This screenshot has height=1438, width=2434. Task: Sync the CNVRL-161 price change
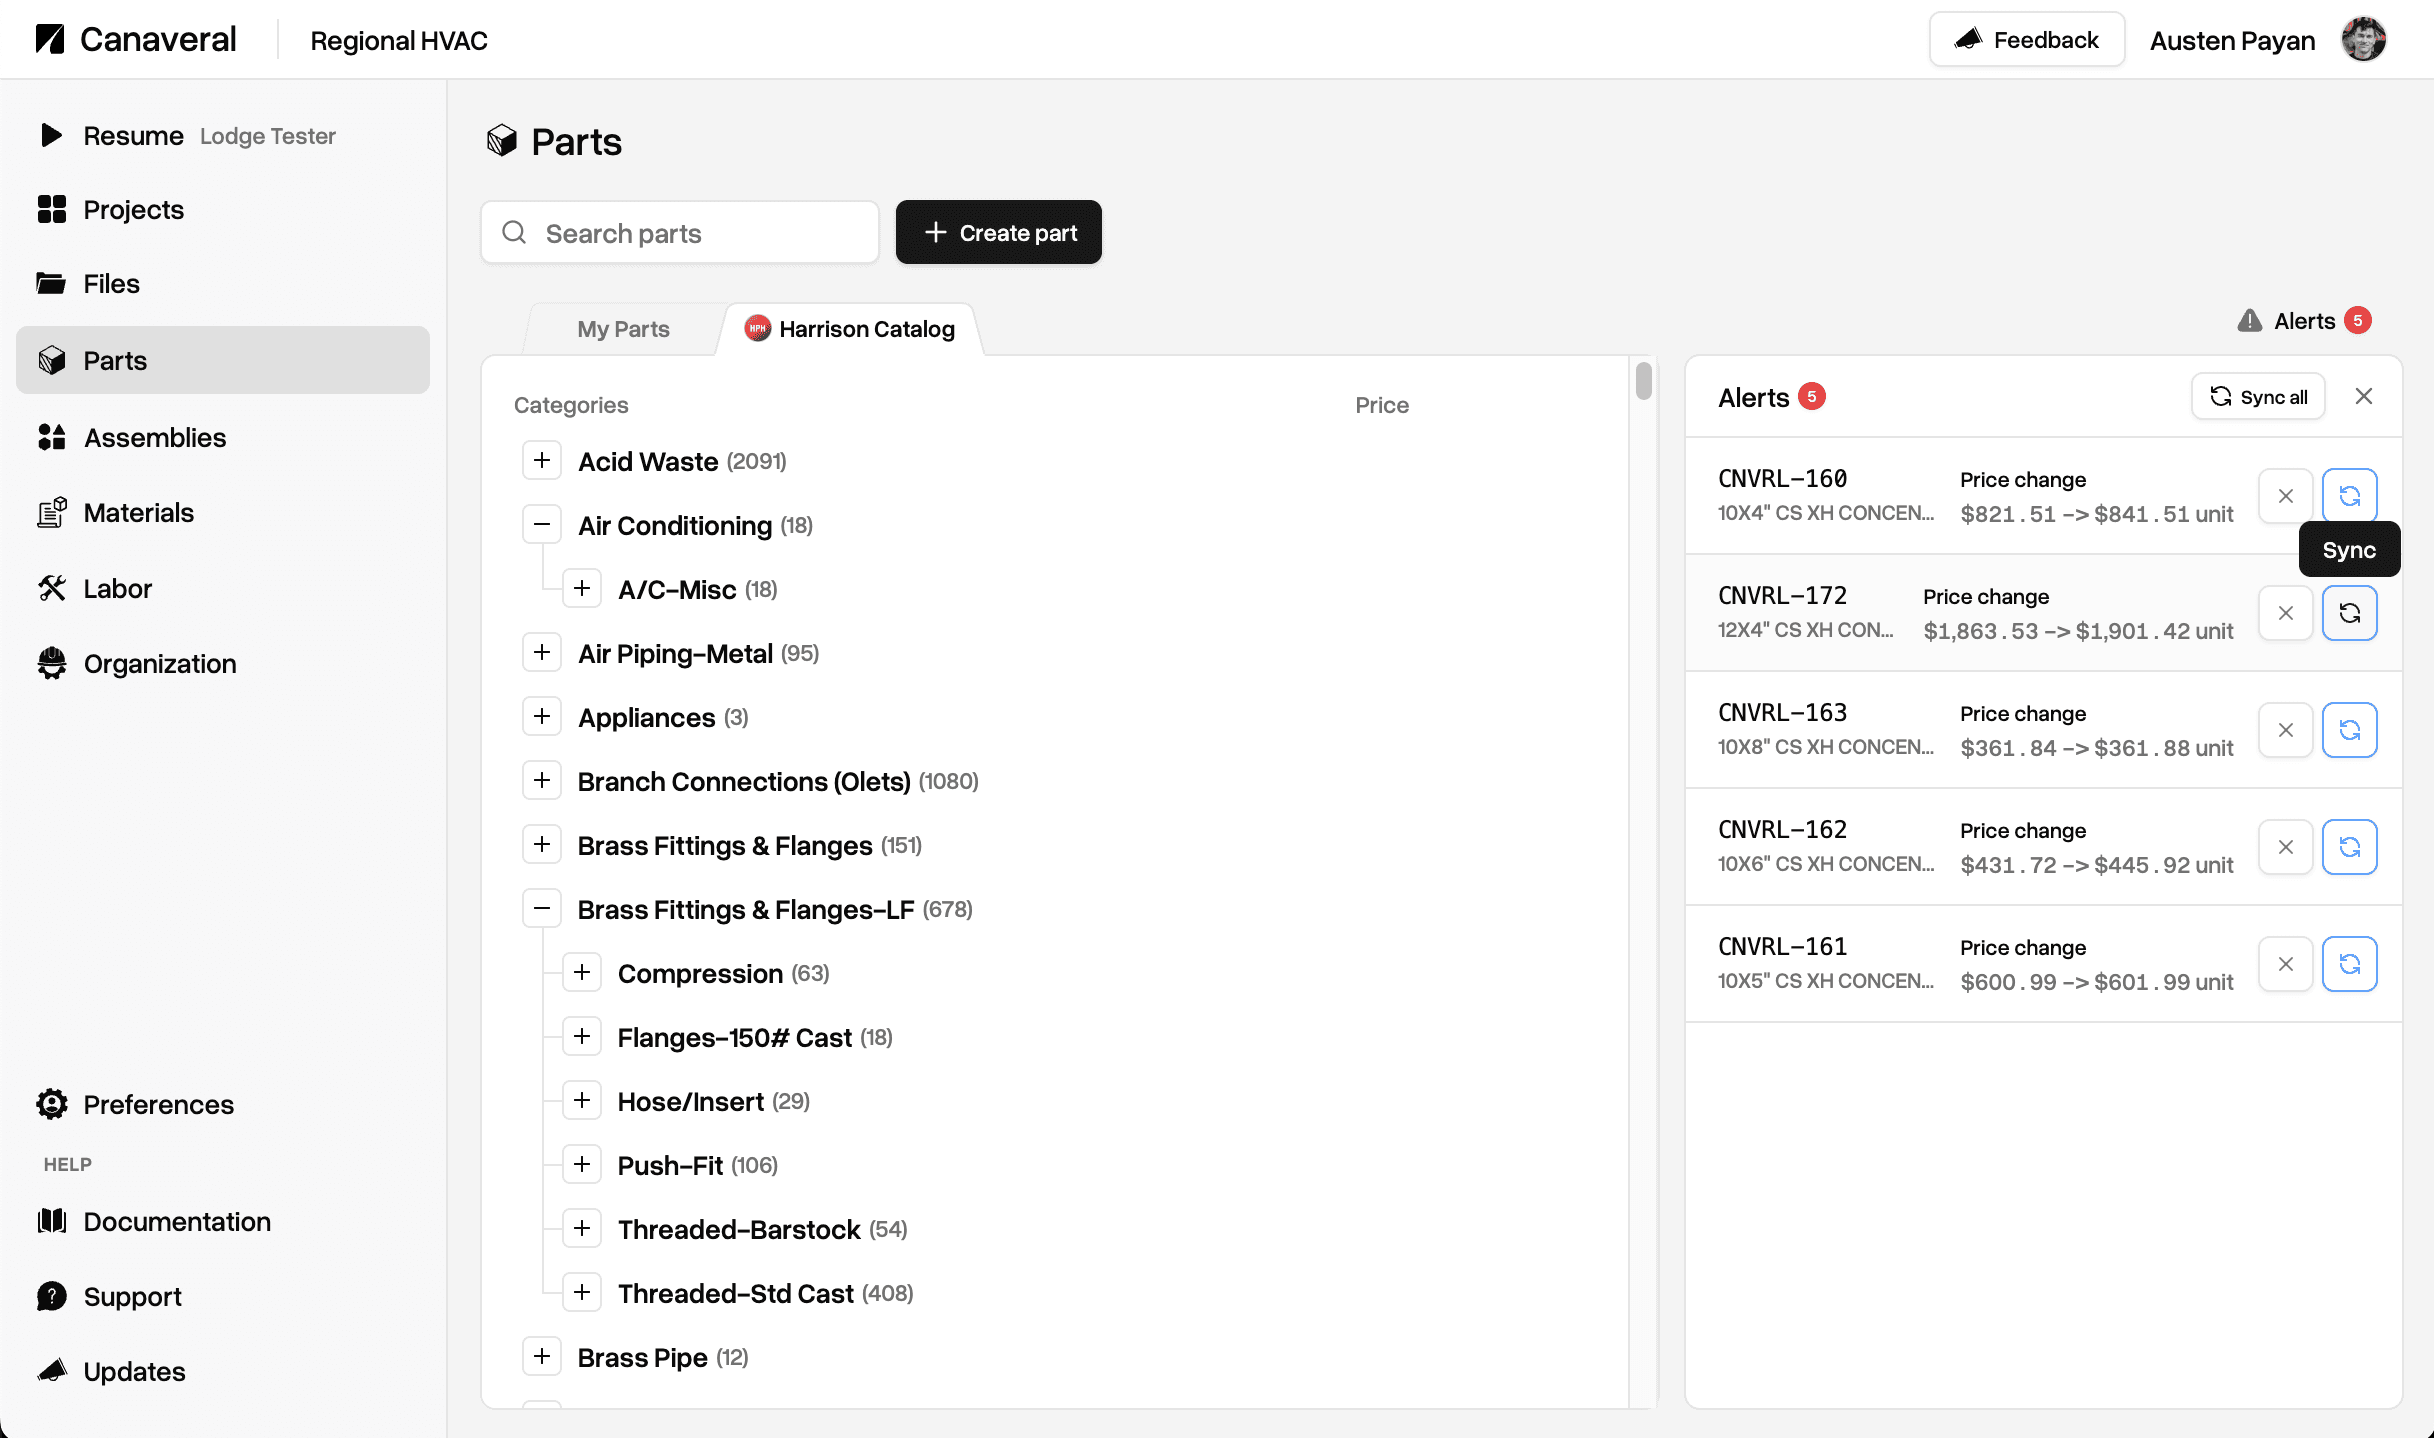click(2349, 964)
